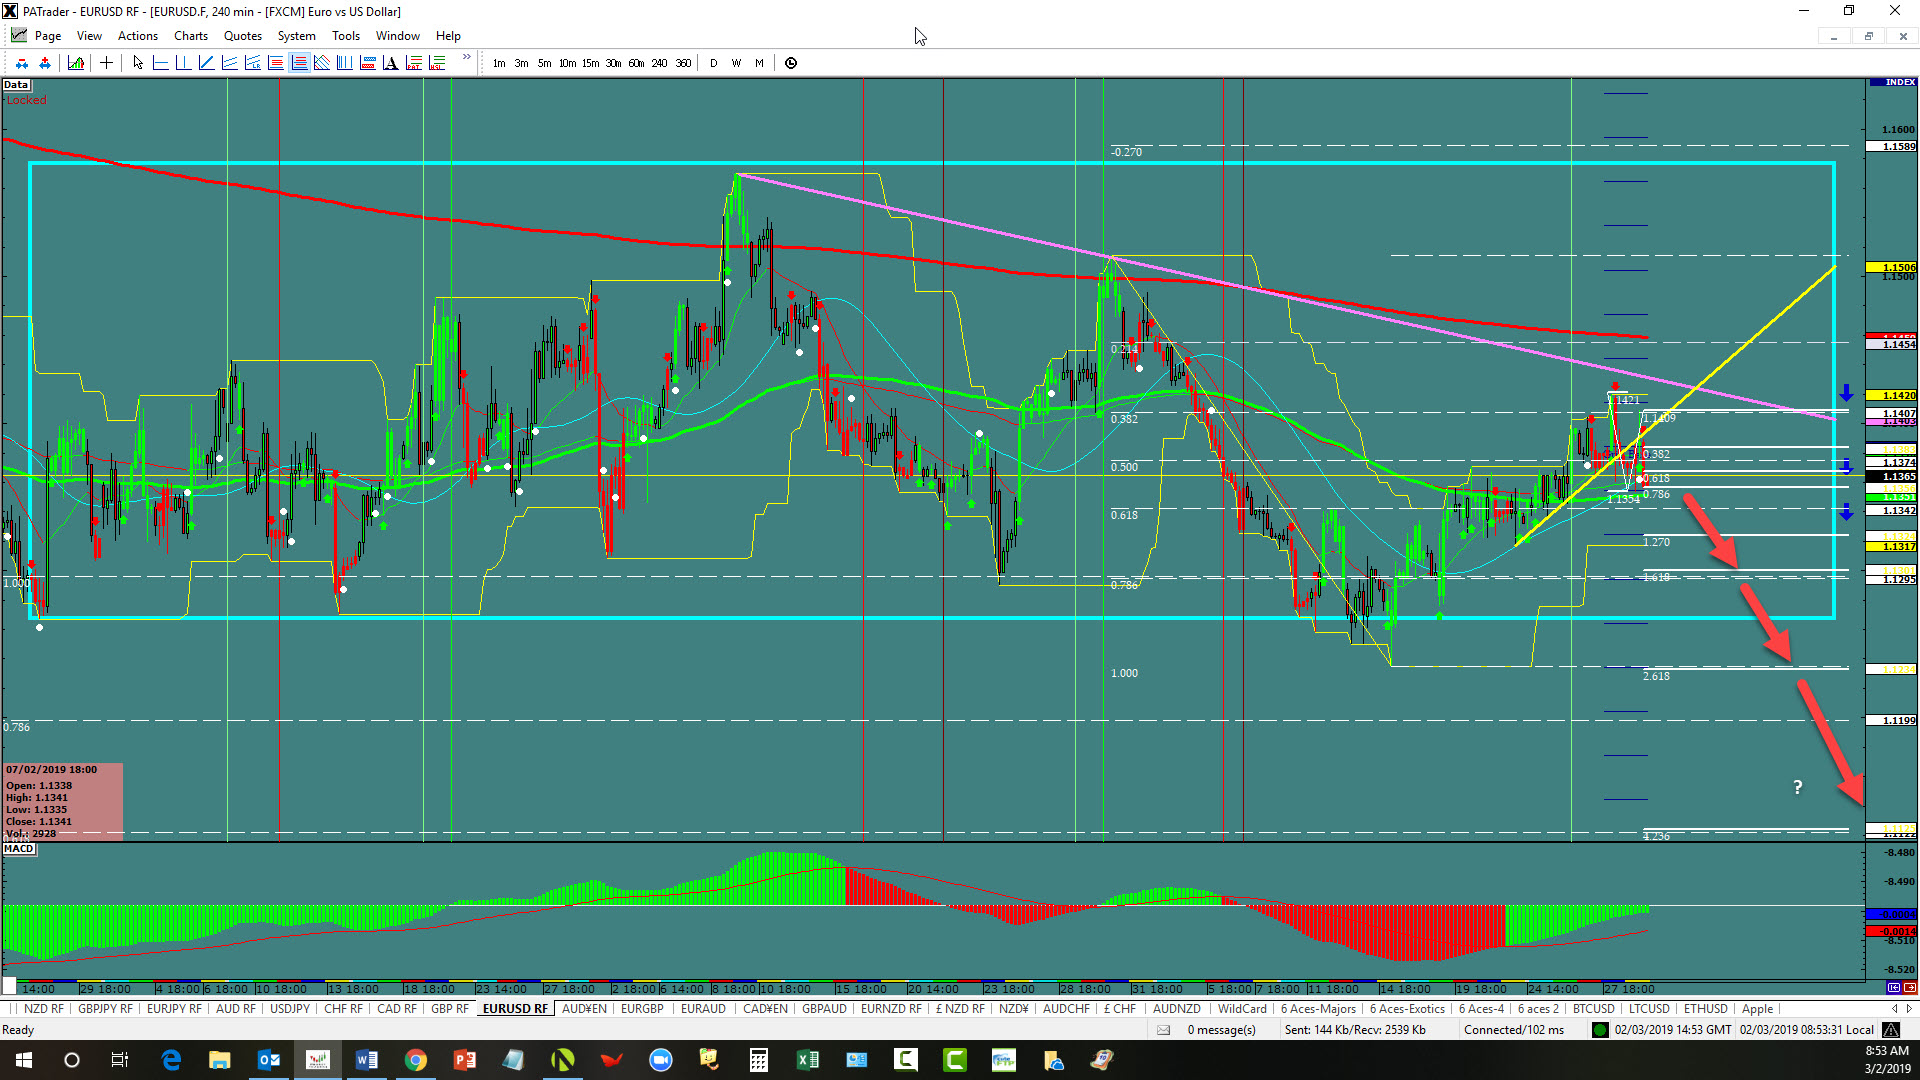Select the parallel channel lines tool
Viewport: 1920px width, 1080px height.
click(x=229, y=63)
